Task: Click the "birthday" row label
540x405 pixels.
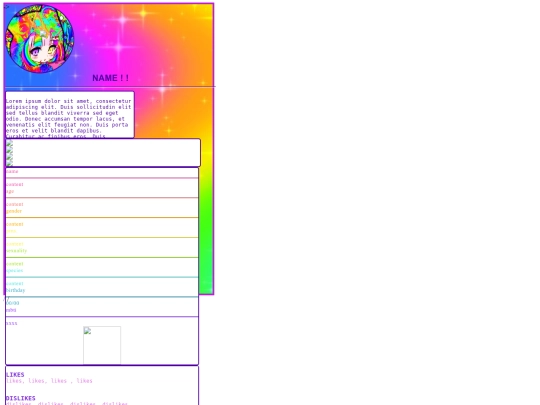Action: [15, 290]
